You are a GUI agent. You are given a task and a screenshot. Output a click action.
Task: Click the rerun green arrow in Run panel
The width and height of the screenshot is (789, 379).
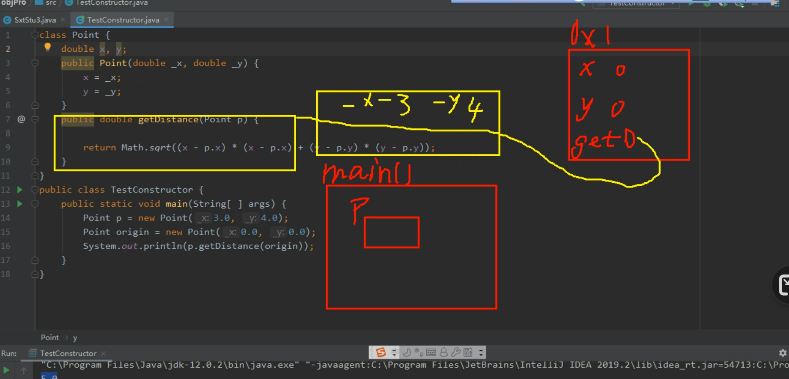pyautogui.click(x=7, y=371)
